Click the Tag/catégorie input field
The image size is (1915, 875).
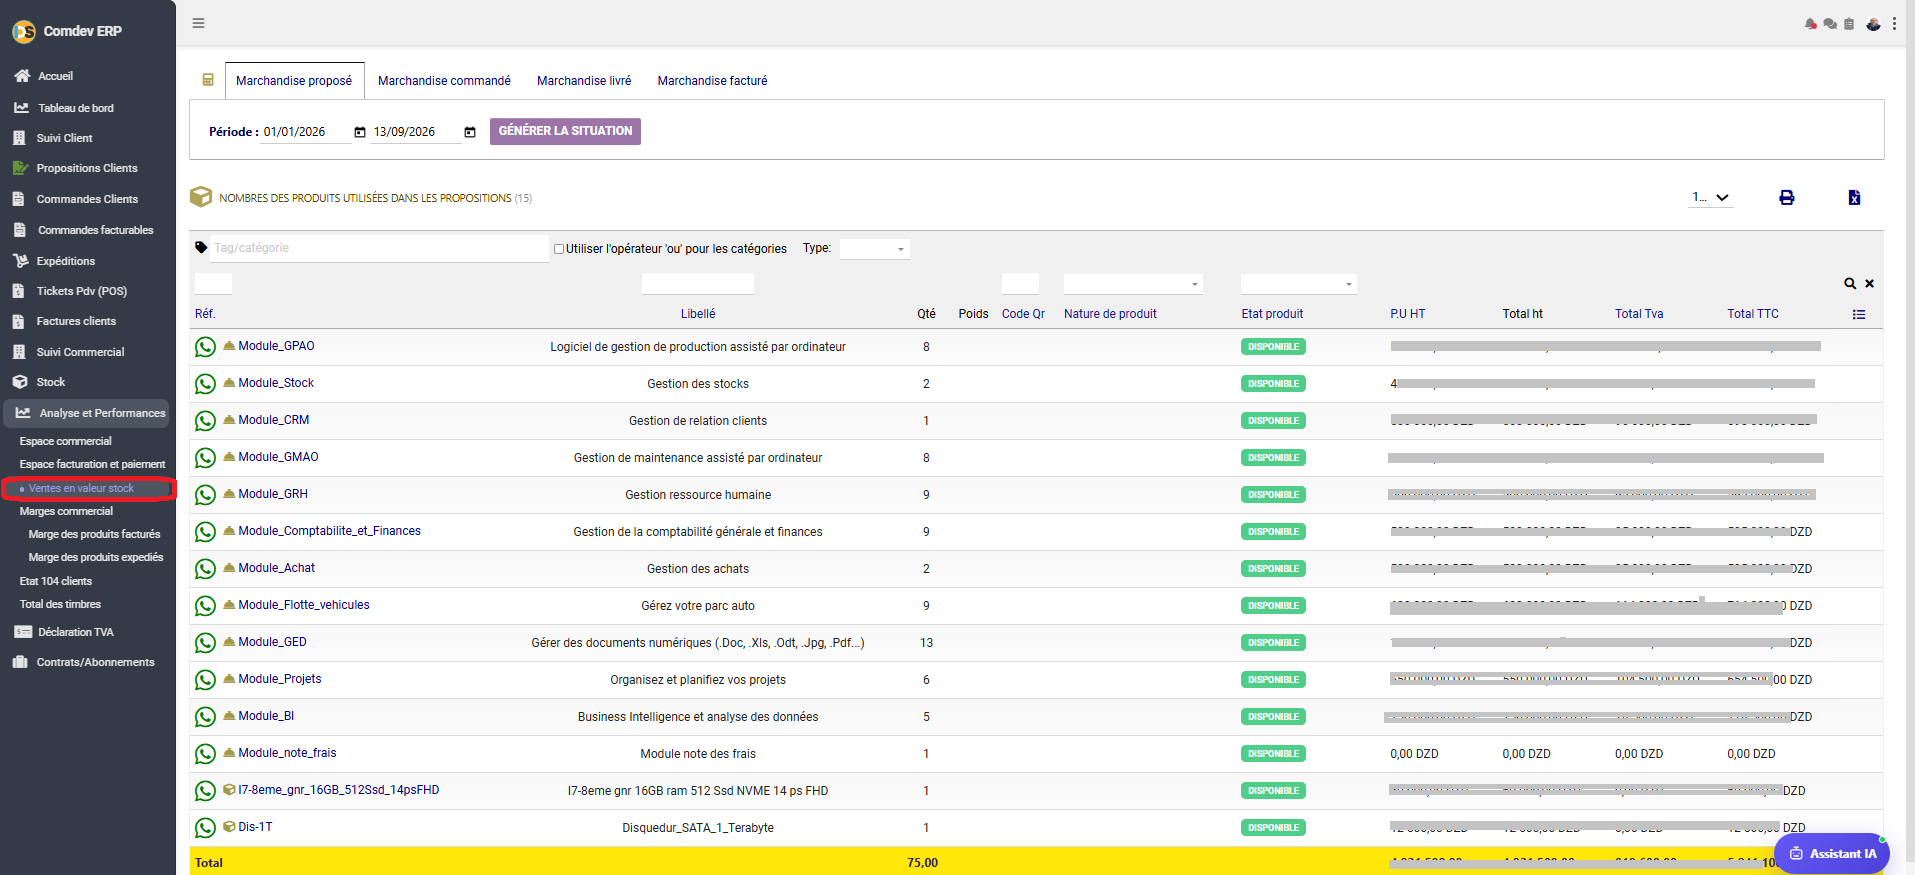379,248
